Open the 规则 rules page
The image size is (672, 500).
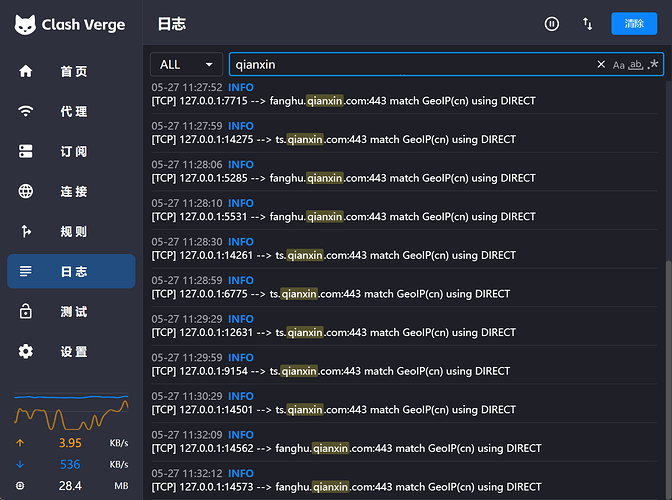(x=71, y=231)
